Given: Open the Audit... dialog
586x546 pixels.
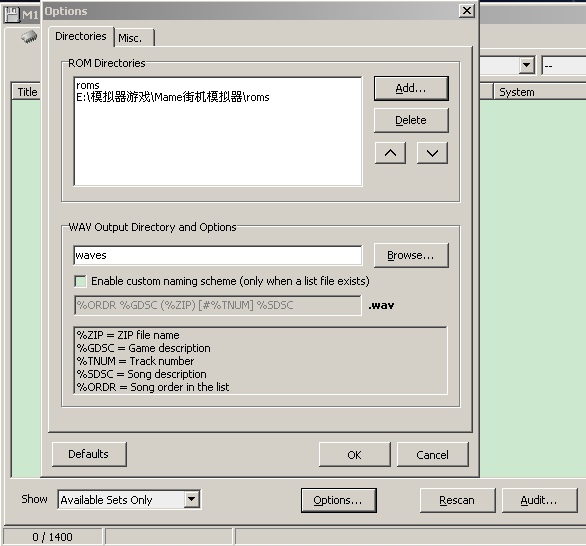Looking at the screenshot, I should pyautogui.click(x=539, y=500).
